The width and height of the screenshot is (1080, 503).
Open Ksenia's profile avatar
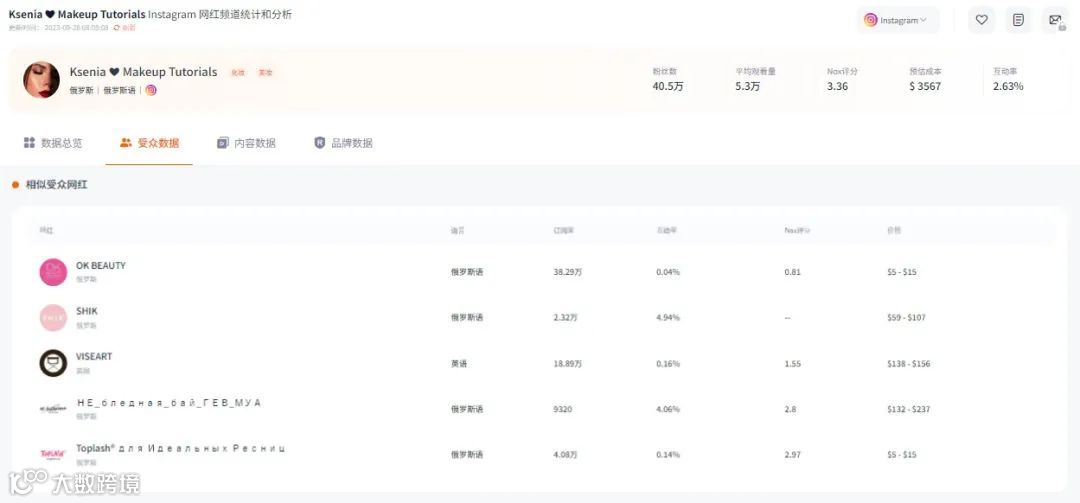coord(41,80)
